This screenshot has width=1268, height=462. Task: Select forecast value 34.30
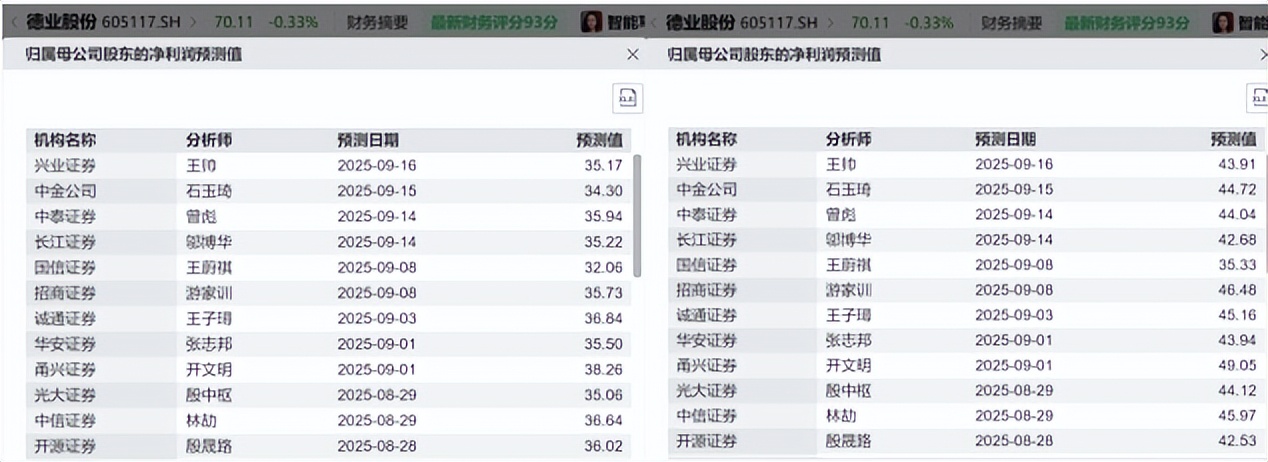coord(603,191)
